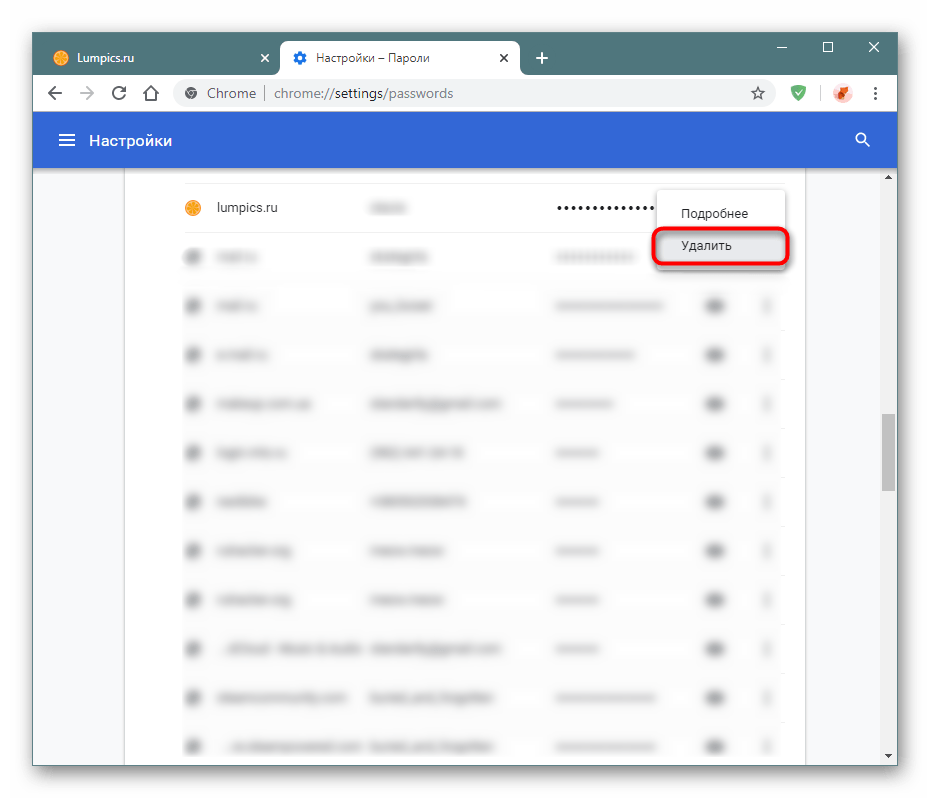
Task: Click the browser back arrow
Action: 55,93
